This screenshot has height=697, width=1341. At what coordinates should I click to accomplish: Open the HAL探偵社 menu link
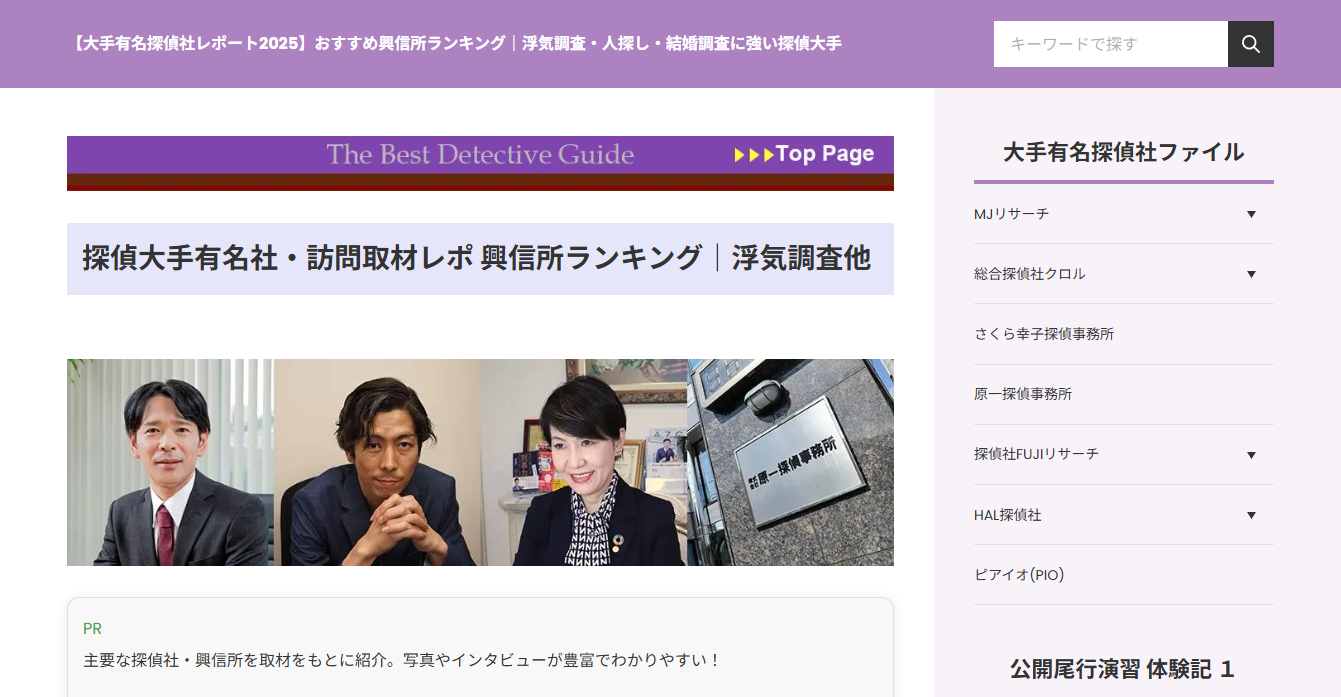(1008, 515)
